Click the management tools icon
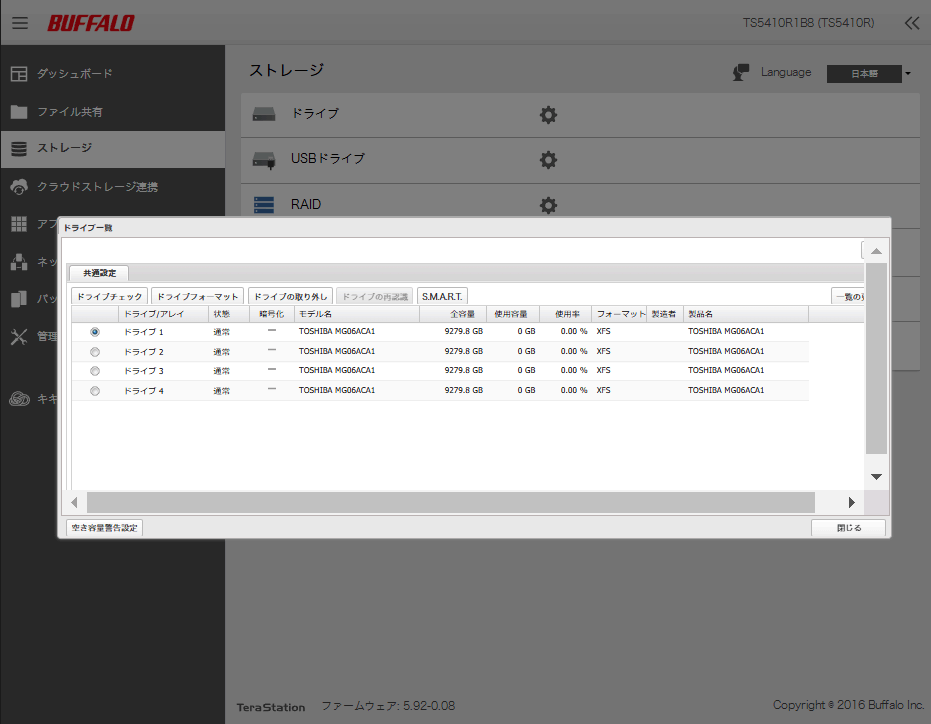Screen dimensions: 931x724 19,337
